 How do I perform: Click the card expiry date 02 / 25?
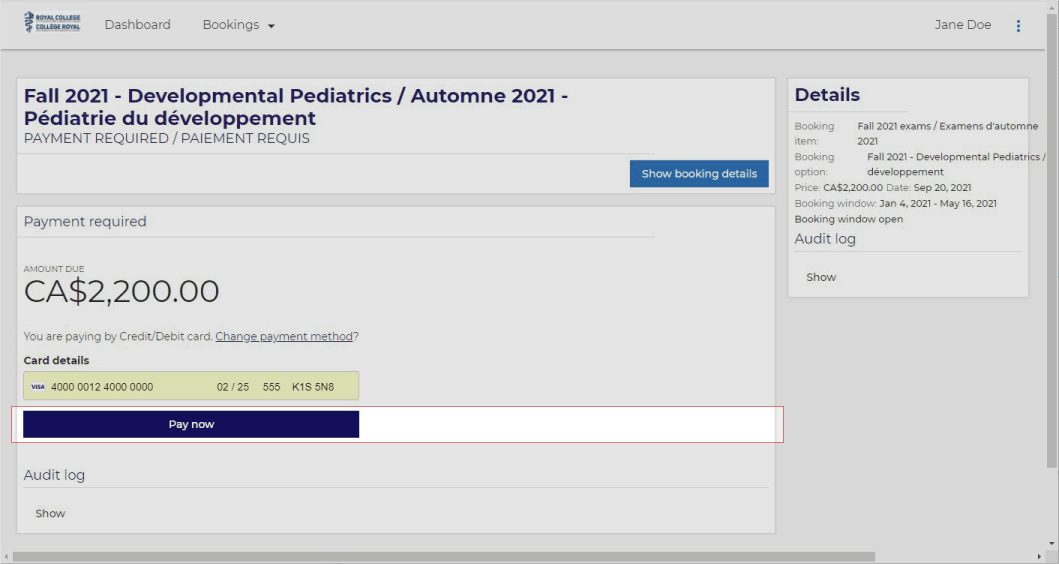(x=232, y=387)
